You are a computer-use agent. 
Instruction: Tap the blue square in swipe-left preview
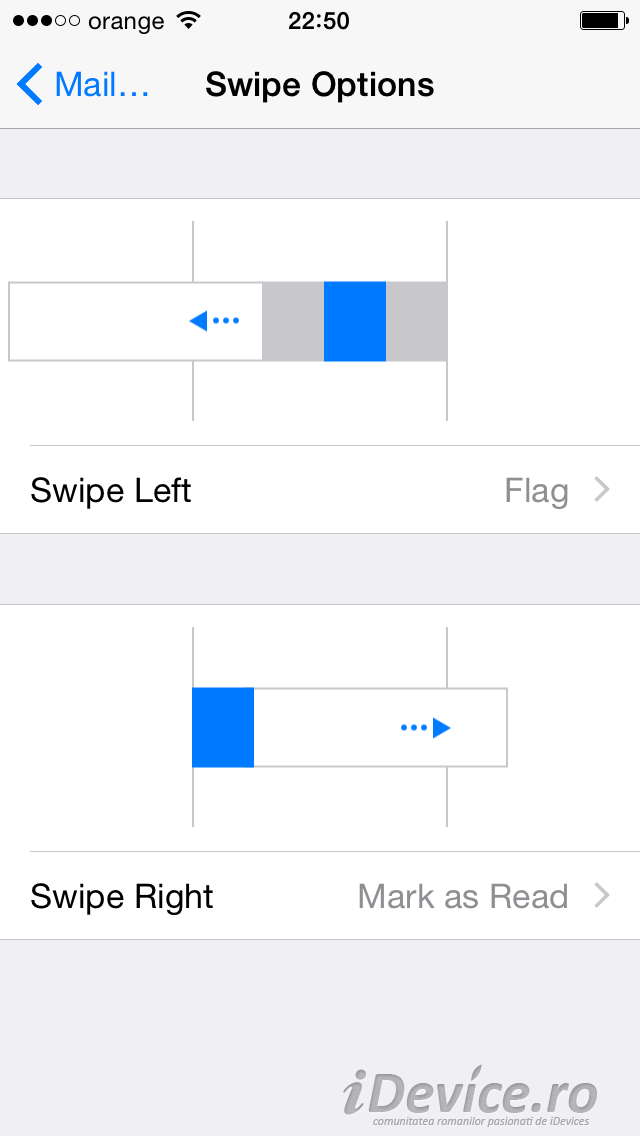coord(355,321)
